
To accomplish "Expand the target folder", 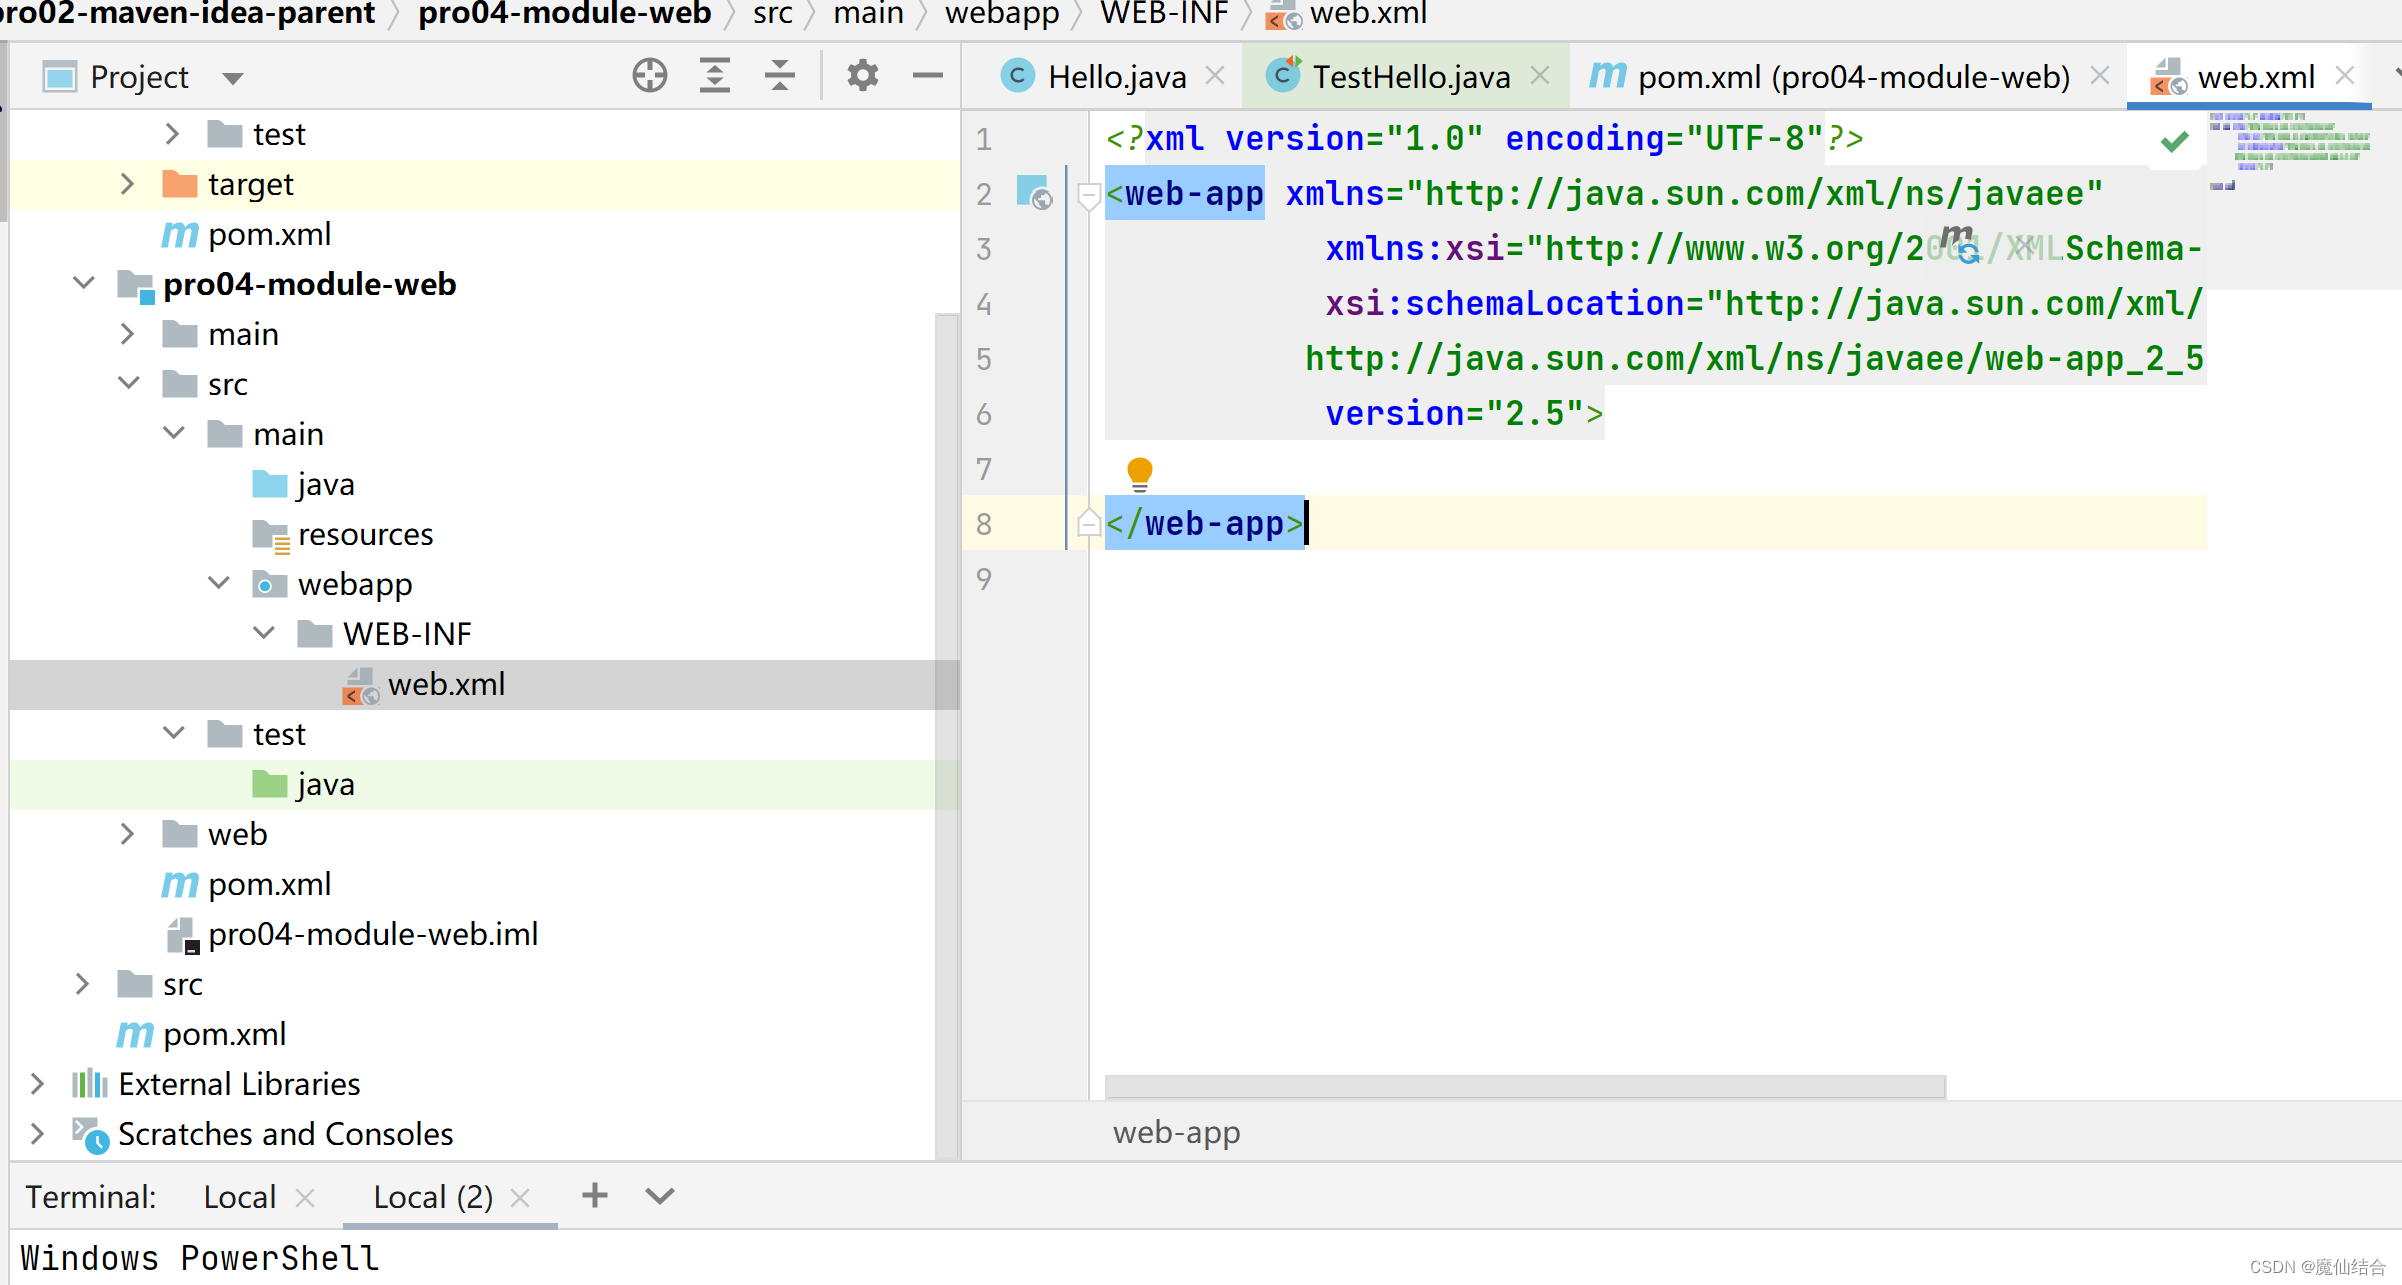I will (127, 184).
